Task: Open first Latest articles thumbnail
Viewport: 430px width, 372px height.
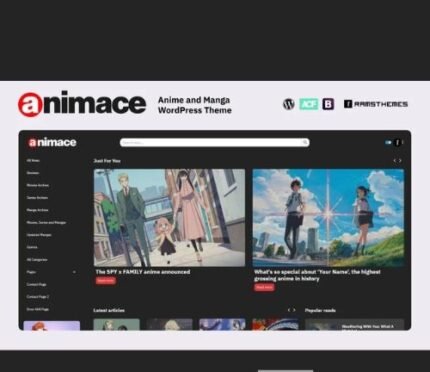Action: tap(117, 324)
